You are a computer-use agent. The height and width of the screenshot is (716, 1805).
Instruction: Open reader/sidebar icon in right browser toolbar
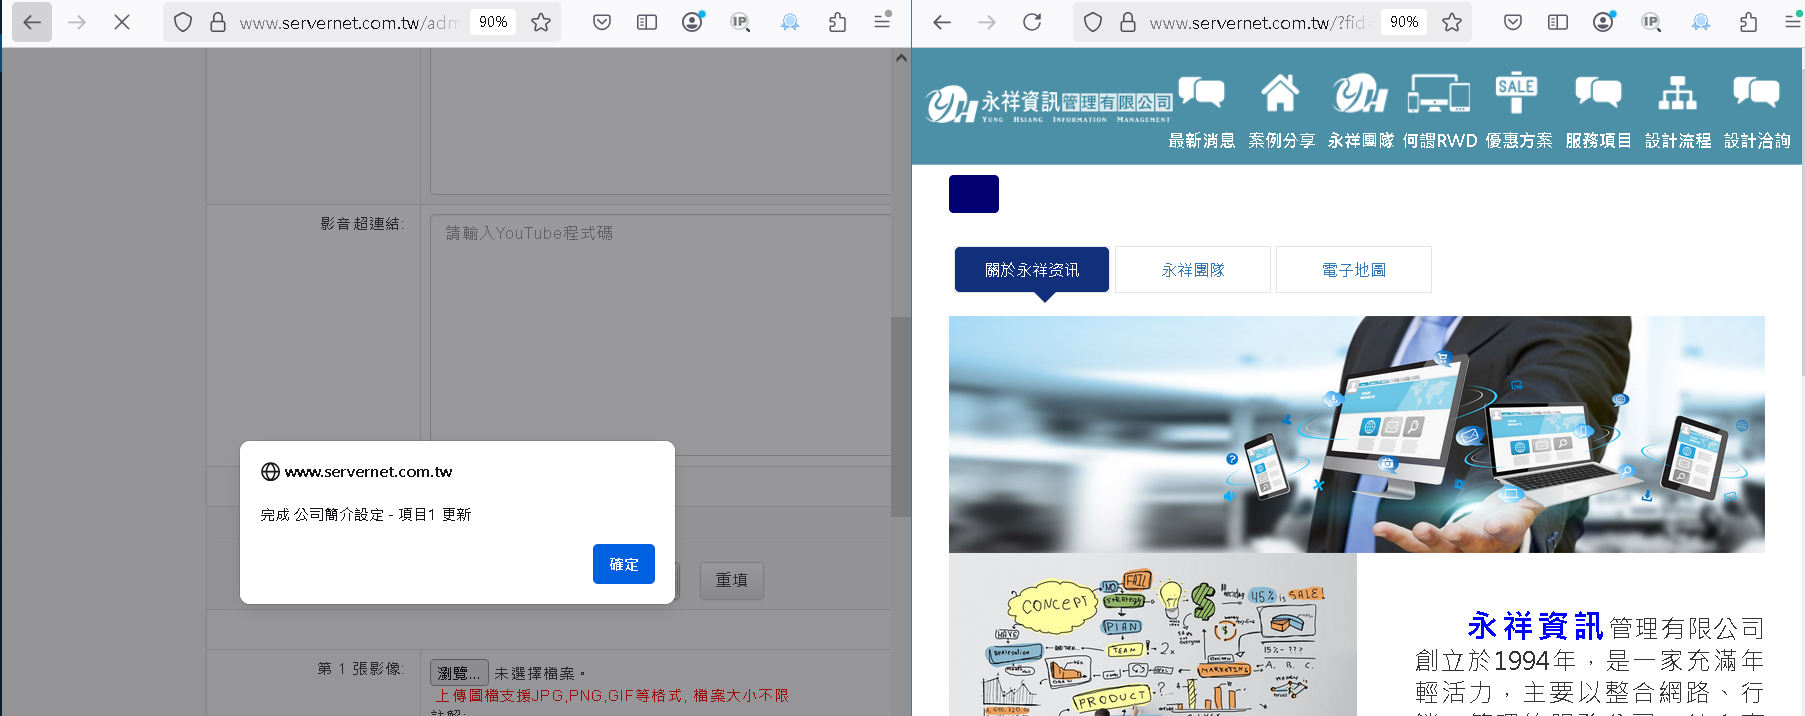pos(1558,22)
